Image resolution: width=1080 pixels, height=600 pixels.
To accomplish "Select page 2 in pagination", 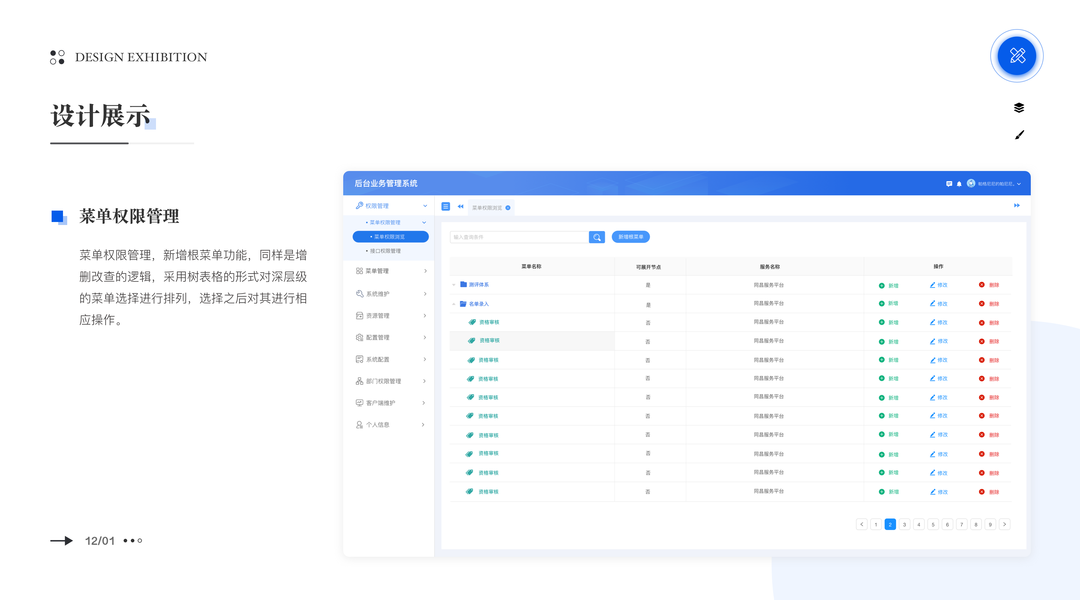I will 890,525.
